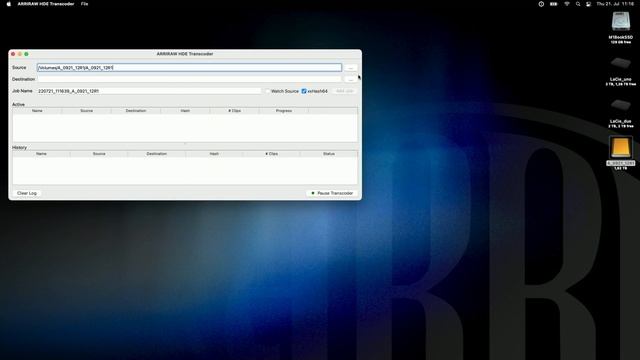Sort History table by # Clips column
Viewport: 640px width, 360px height.
pyautogui.click(x=271, y=154)
